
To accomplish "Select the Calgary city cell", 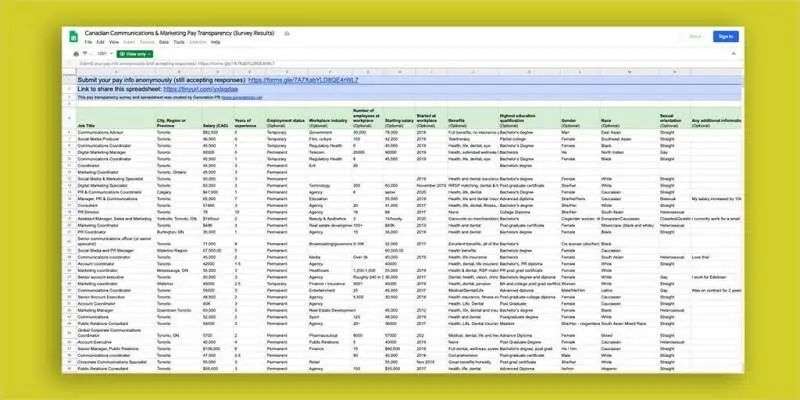I will pyautogui.click(x=179, y=192).
